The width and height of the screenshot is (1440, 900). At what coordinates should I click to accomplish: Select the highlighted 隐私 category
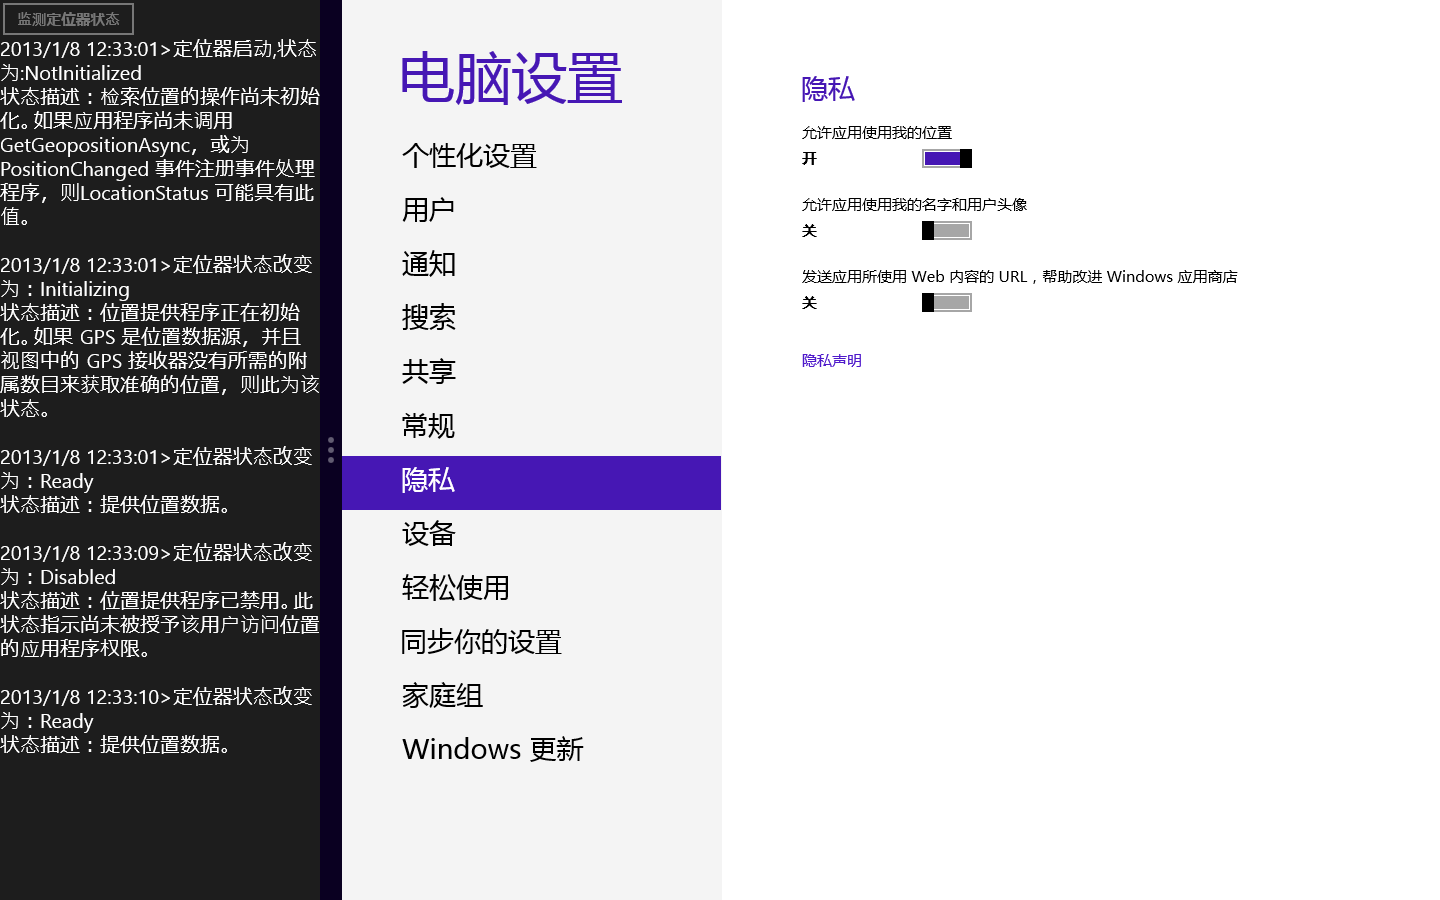coord(531,482)
